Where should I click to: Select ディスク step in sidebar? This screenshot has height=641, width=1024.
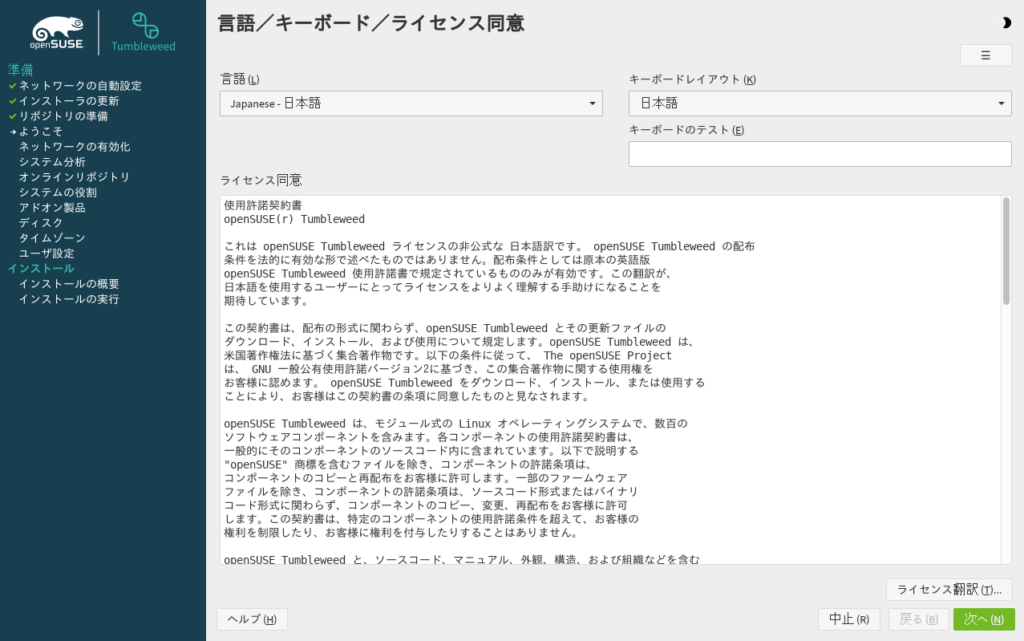tap(40, 223)
